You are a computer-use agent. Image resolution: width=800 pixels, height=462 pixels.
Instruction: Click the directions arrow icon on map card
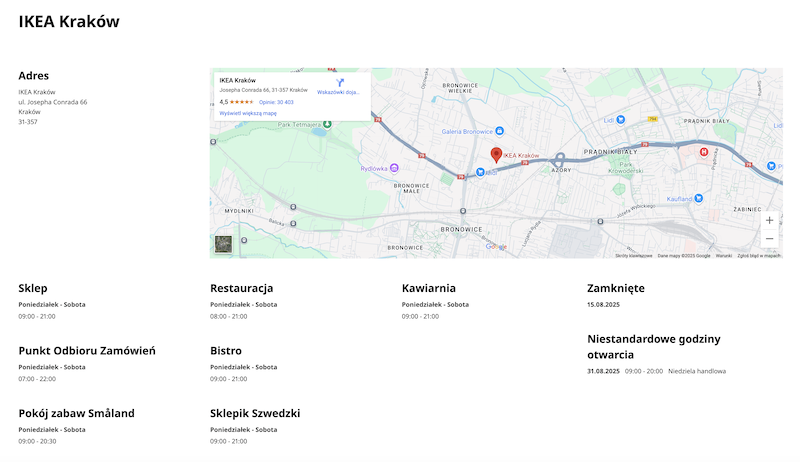coord(340,83)
